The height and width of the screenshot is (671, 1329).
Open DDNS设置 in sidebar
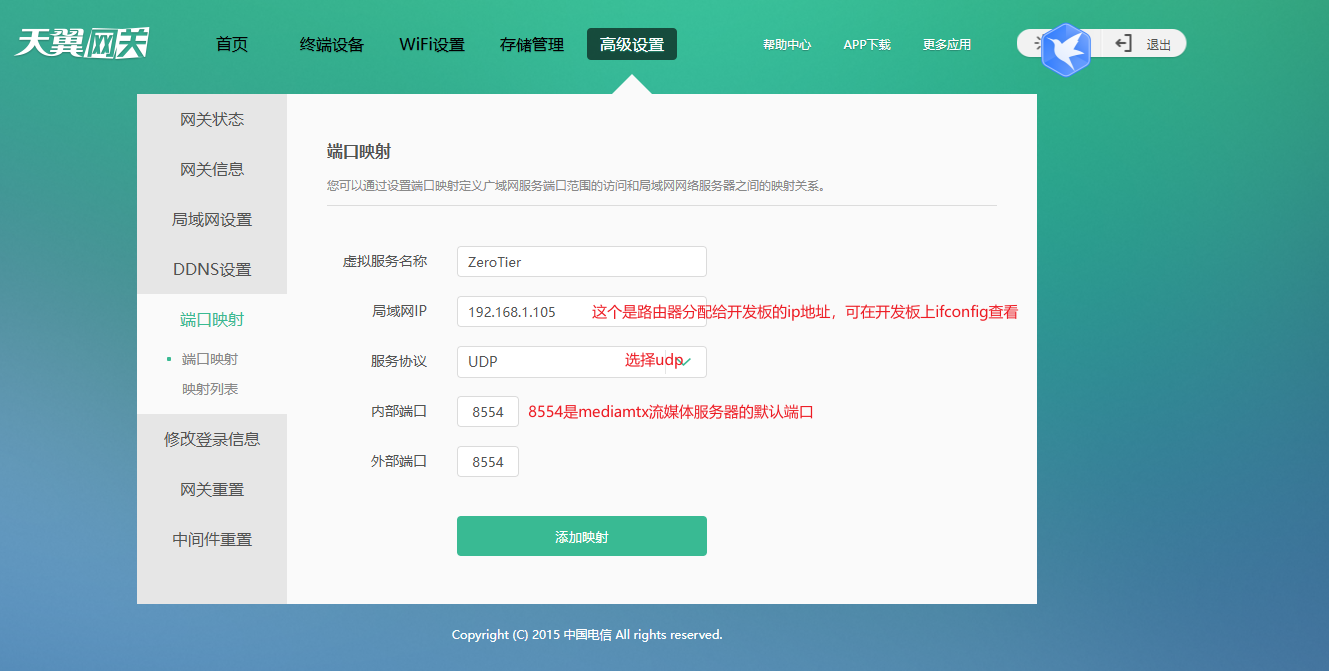point(212,269)
